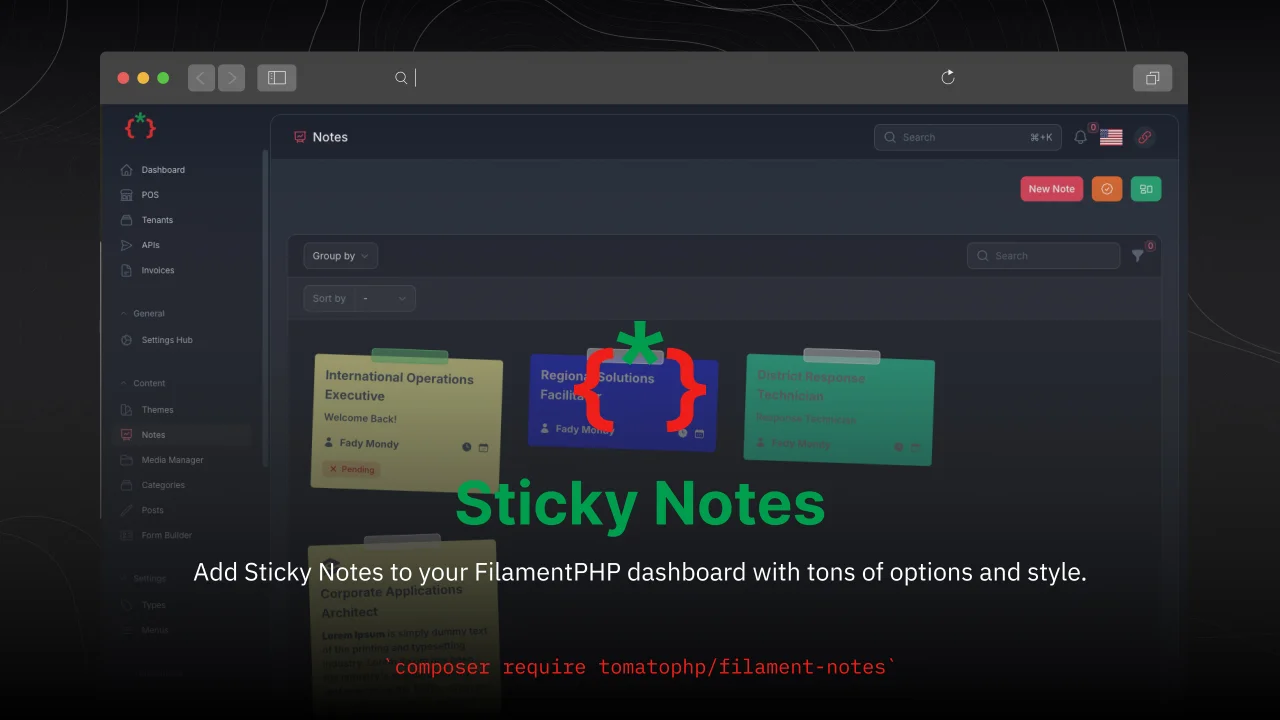Click the search field inside the notes panel
Viewport: 1280px width, 720px height.
[1043, 255]
